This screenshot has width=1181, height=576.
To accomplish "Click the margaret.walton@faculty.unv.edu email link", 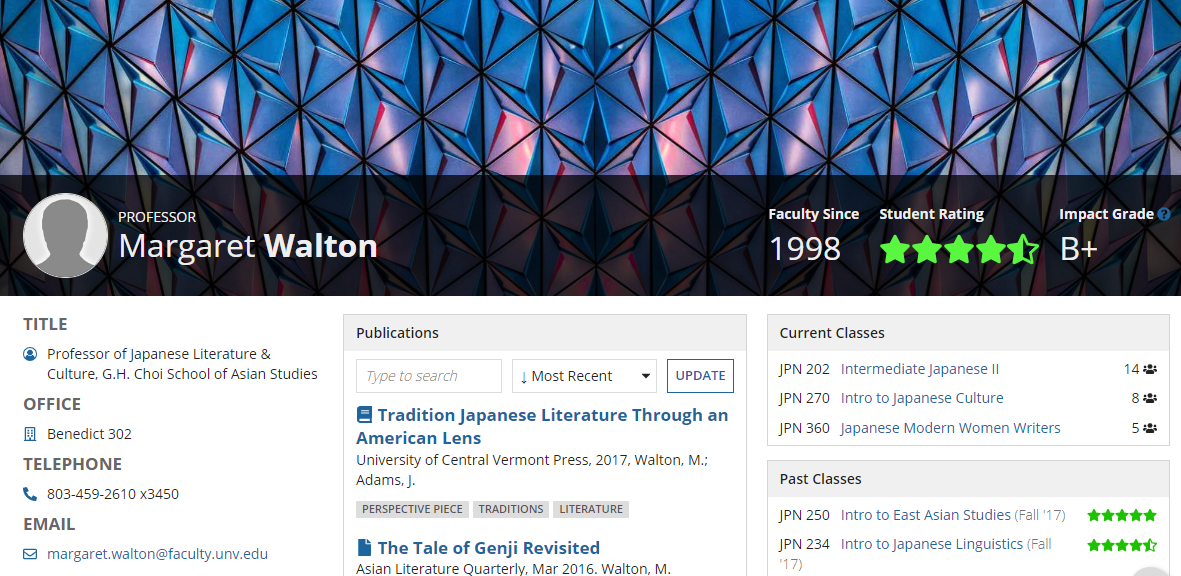I will (157, 554).
